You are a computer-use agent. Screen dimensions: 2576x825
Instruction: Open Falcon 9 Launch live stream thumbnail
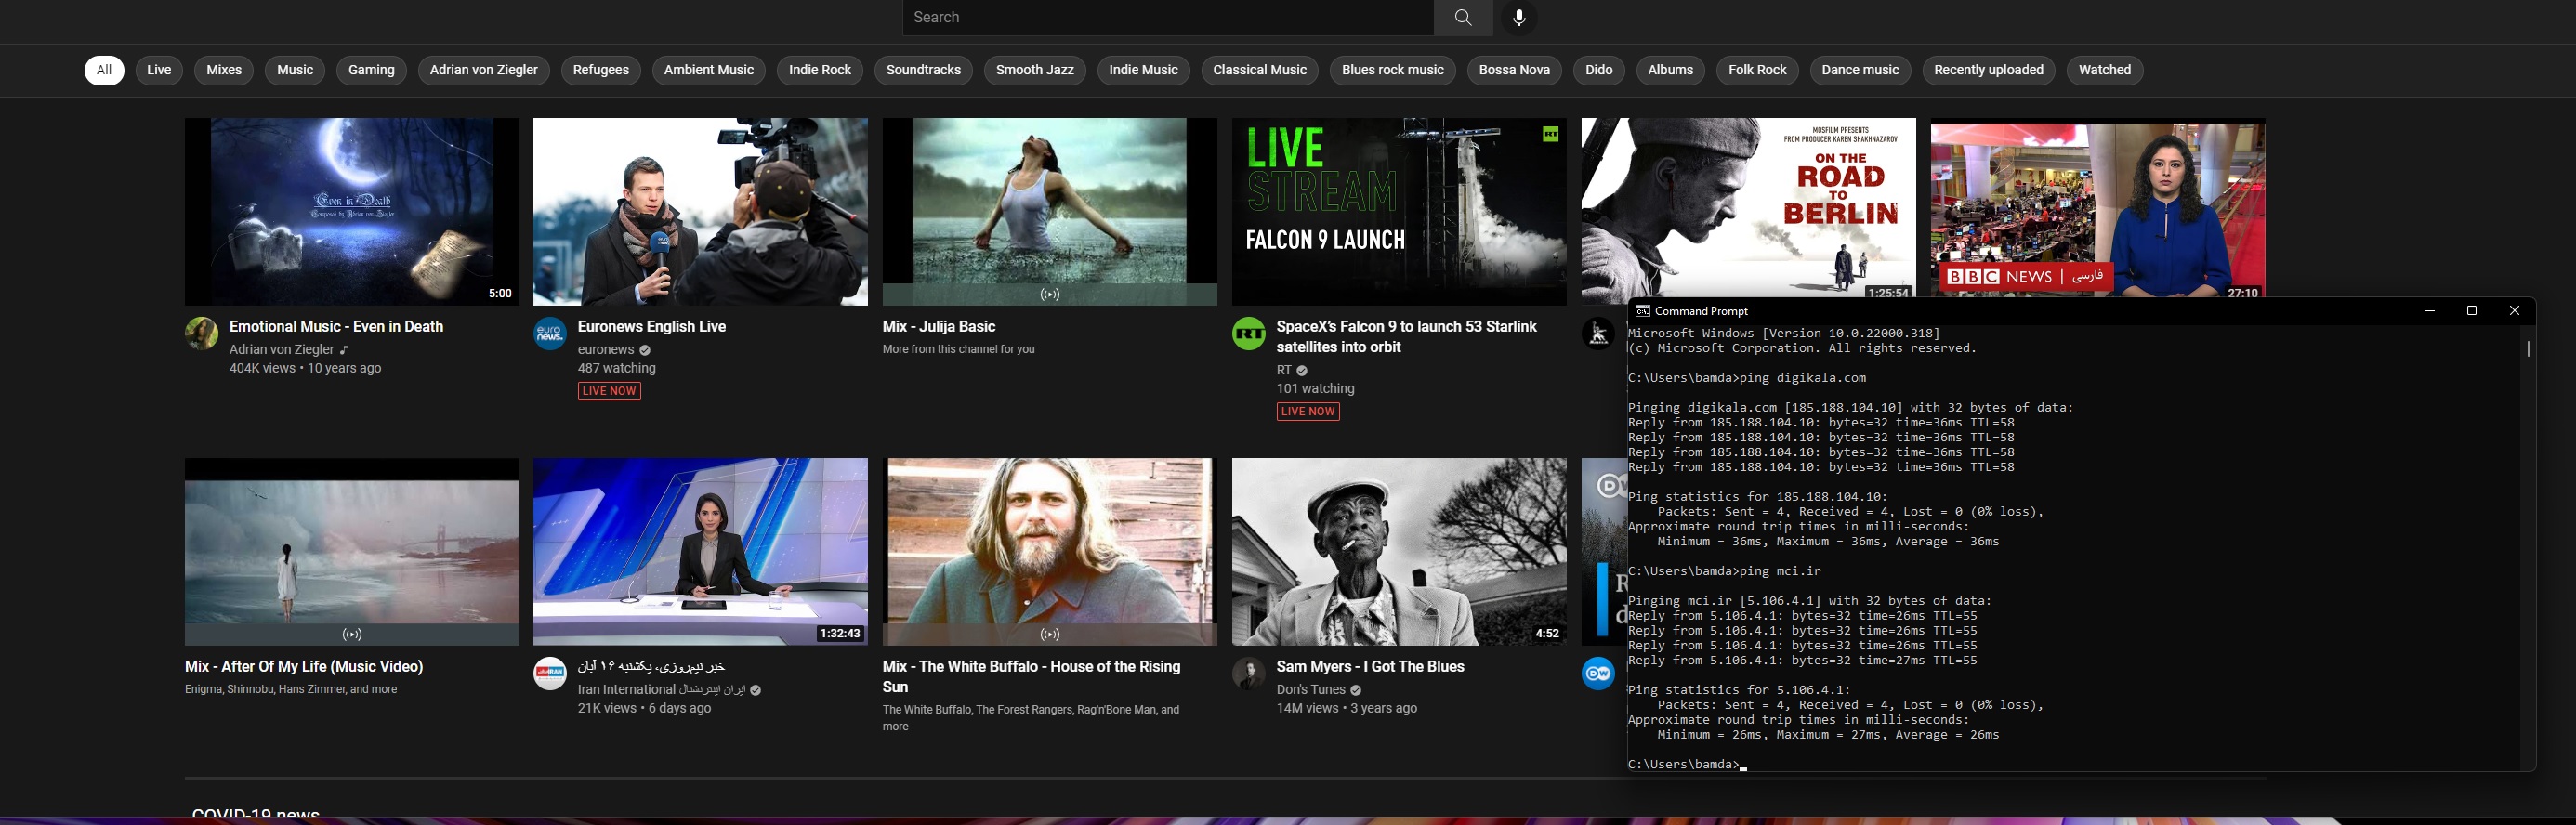[1399, 212]
